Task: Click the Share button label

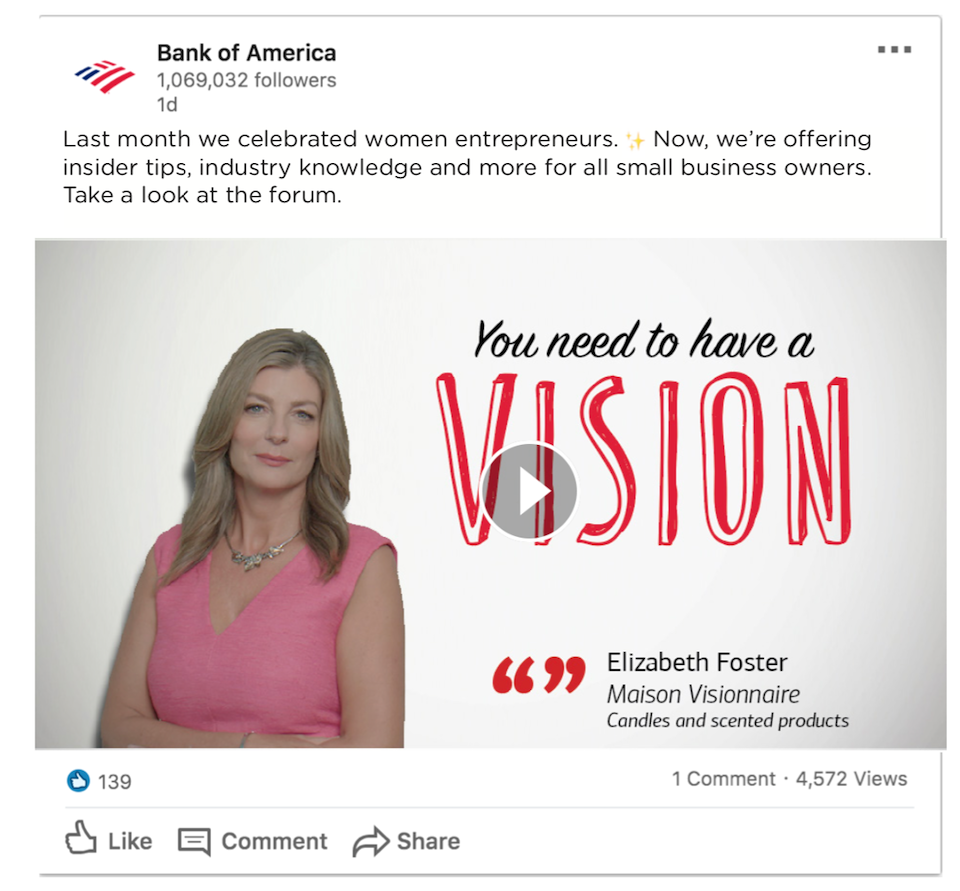Action: pos(428,841)
